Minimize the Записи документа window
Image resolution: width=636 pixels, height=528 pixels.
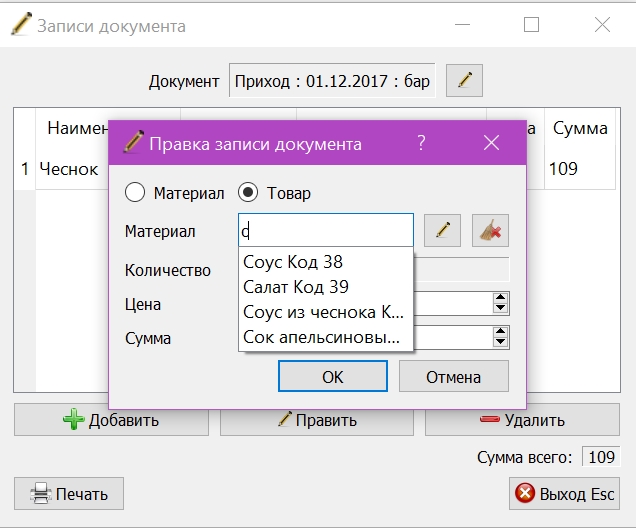462,25
